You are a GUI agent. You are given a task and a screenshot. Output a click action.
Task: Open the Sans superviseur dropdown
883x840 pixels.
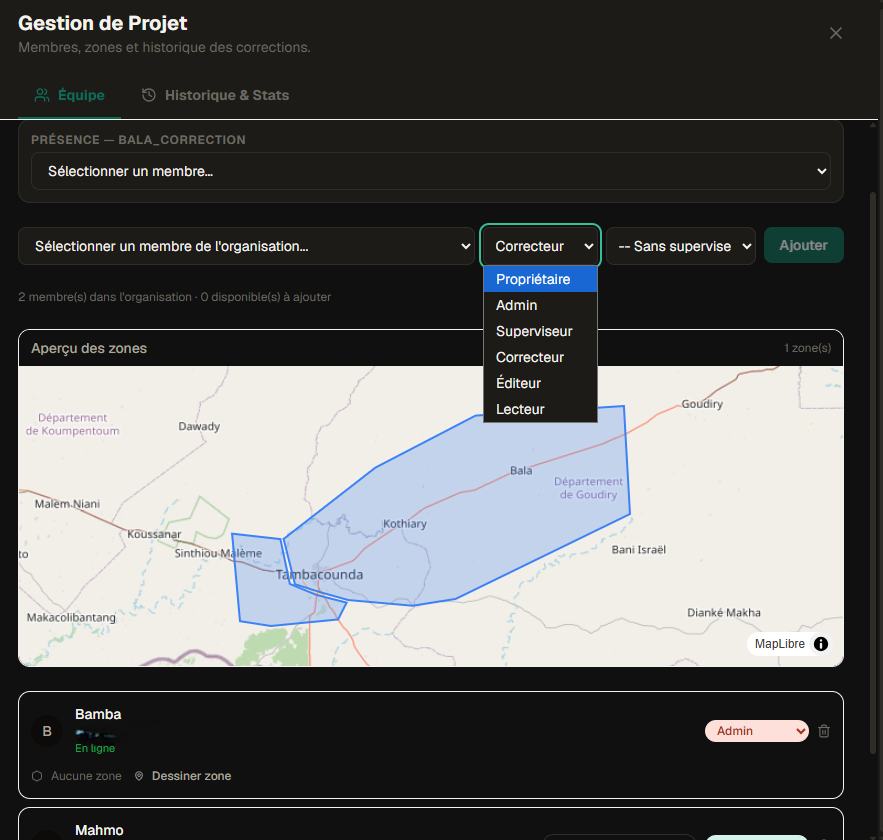680,246
